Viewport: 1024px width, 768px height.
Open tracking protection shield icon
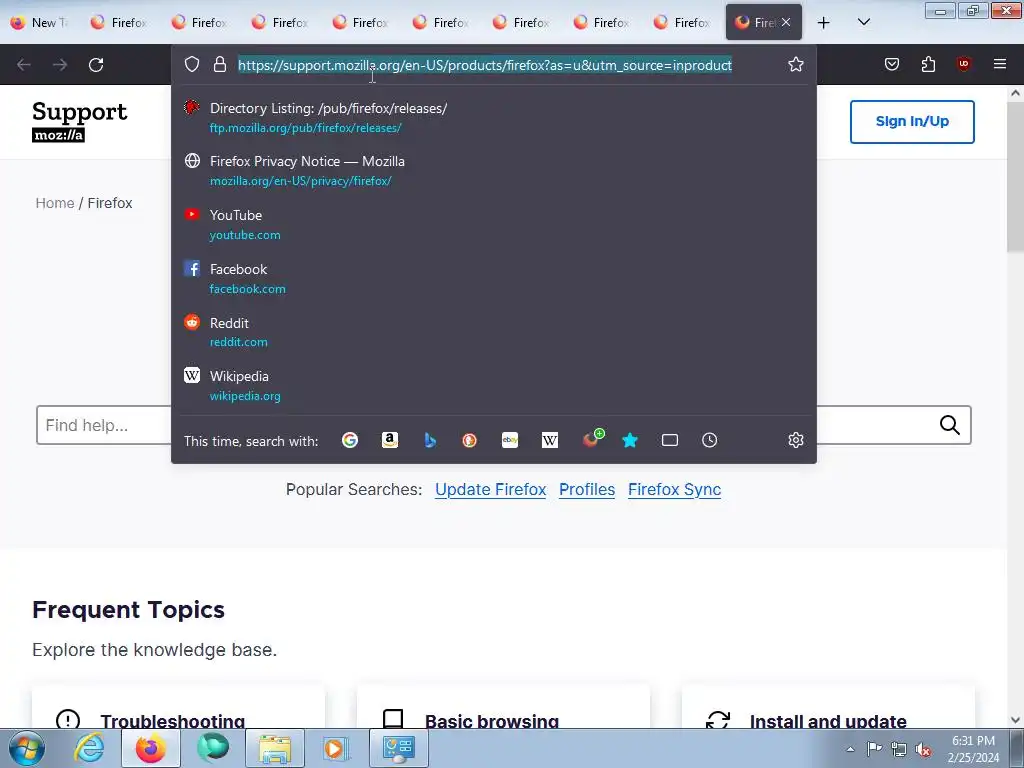click(191, 65)
